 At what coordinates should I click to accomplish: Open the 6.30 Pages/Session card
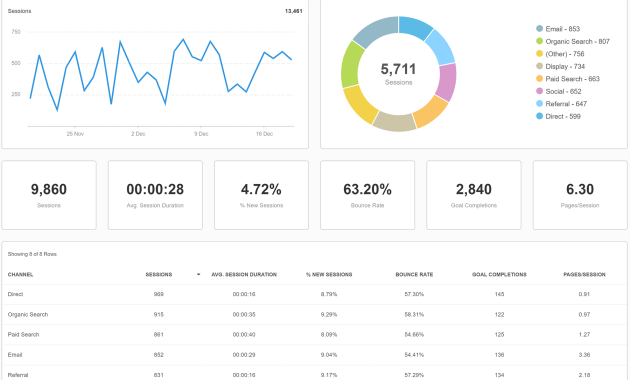pyautogui.click(x=580, y=195)
